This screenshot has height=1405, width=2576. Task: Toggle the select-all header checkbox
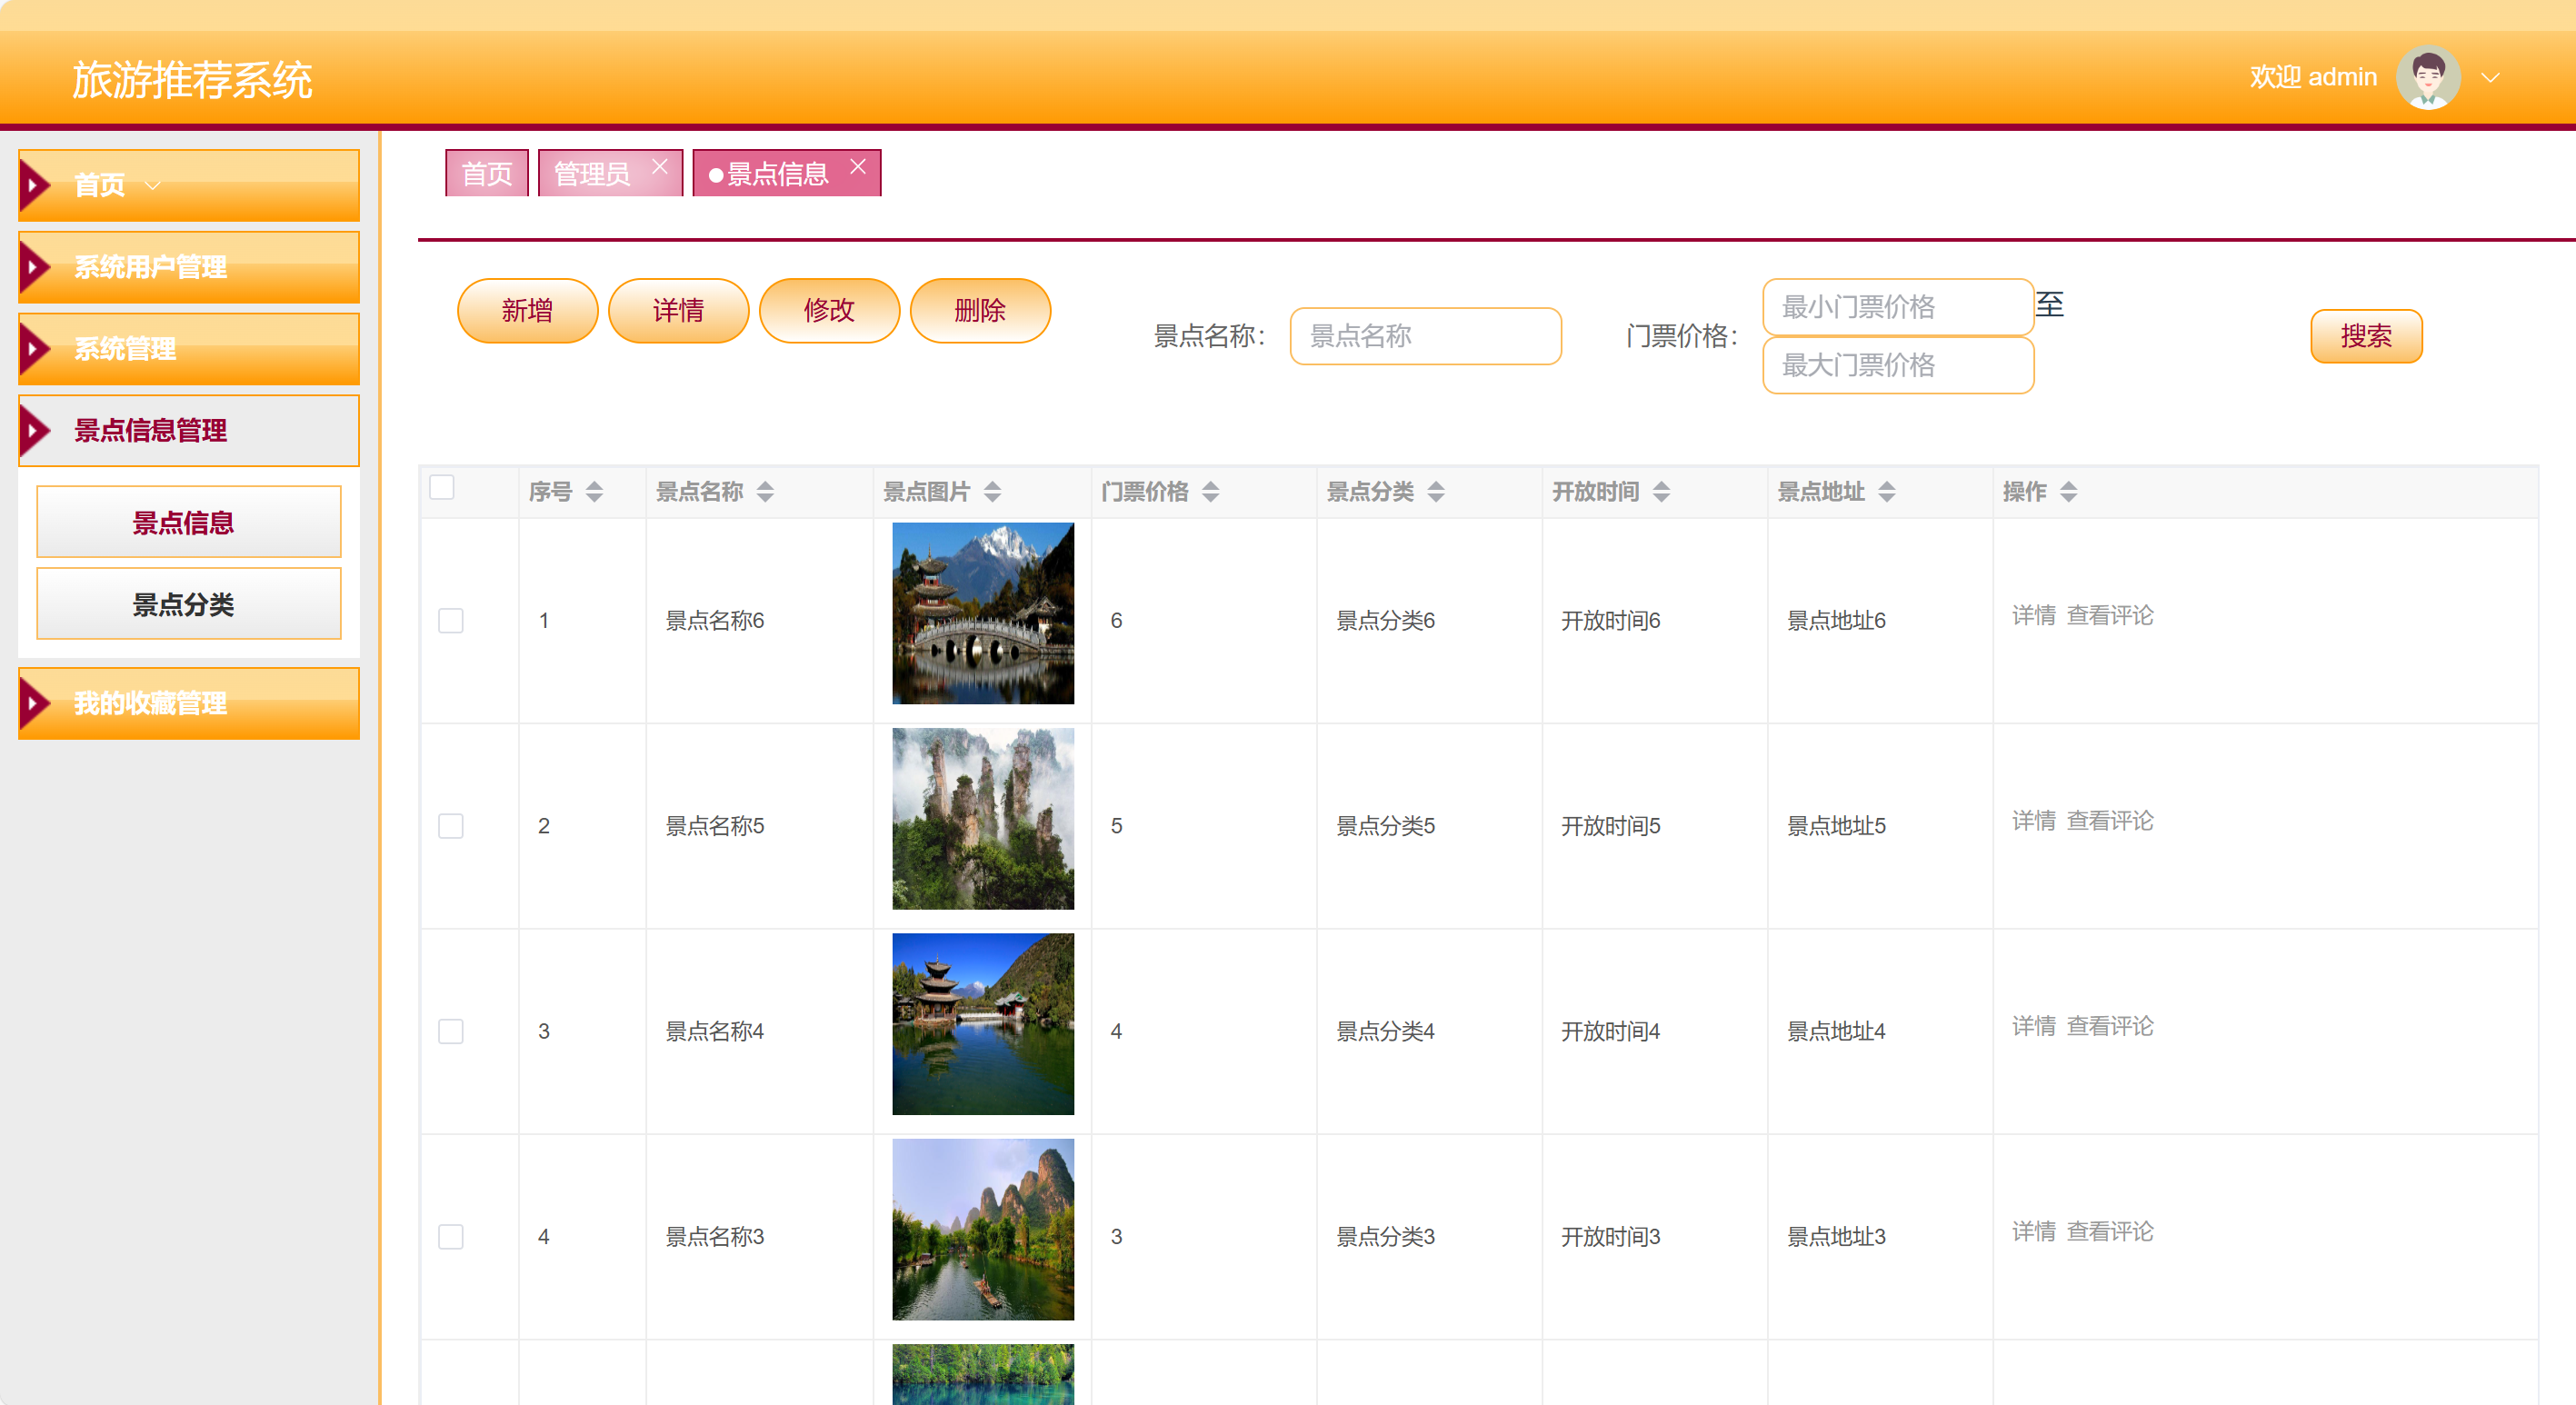click(x=442, y=487)
